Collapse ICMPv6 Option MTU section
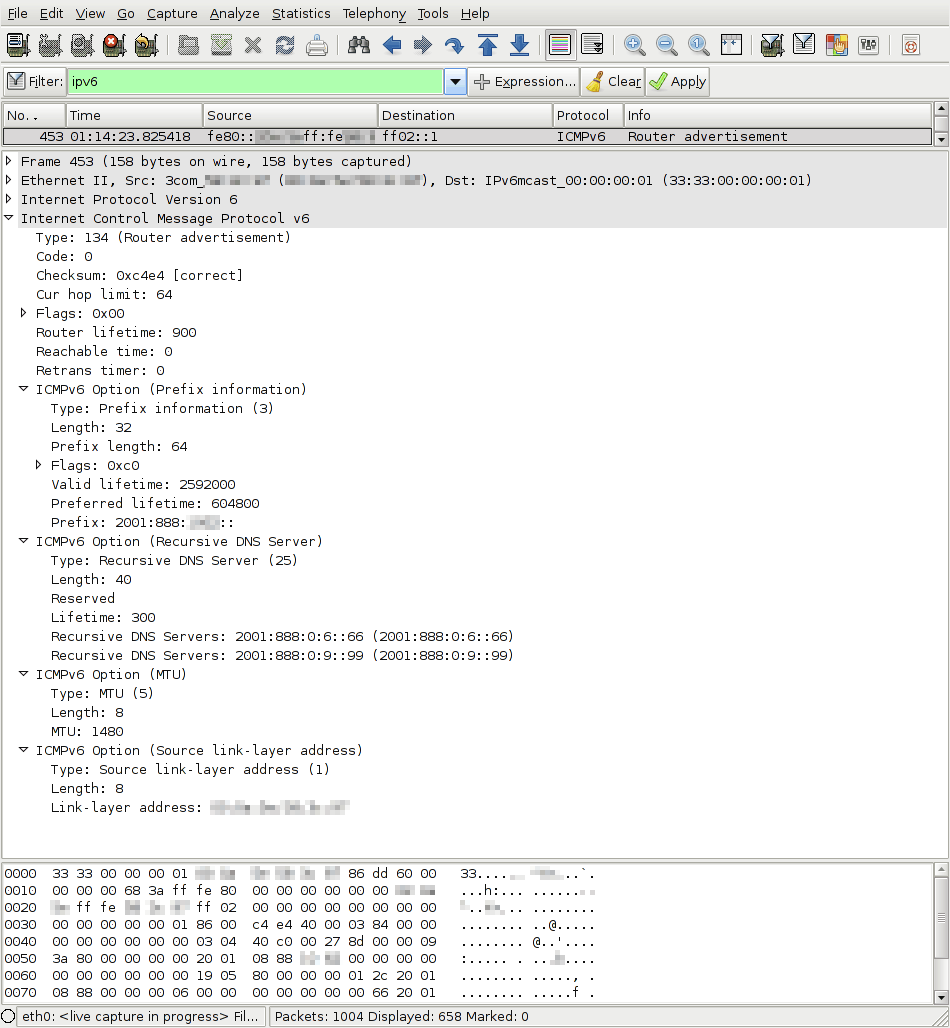 pyautogui.click(x=24, y=674)
